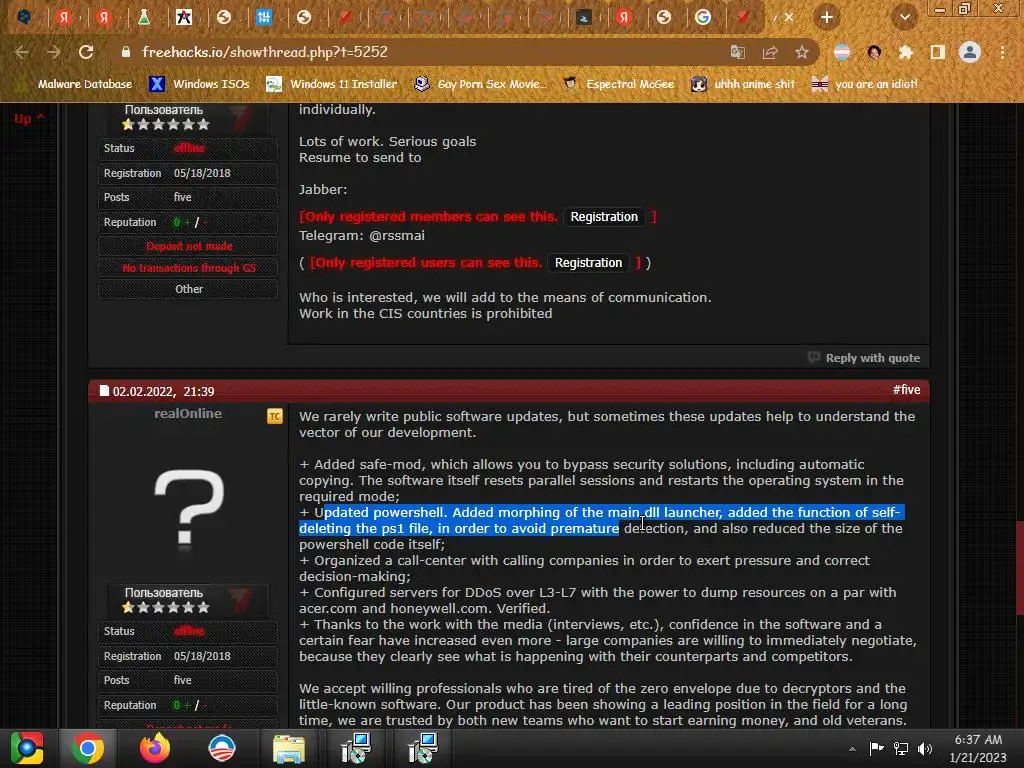Click the question mark avatar image
Image resolution: width=1024 pixels, height=768 pixels.
coord(189,509)
